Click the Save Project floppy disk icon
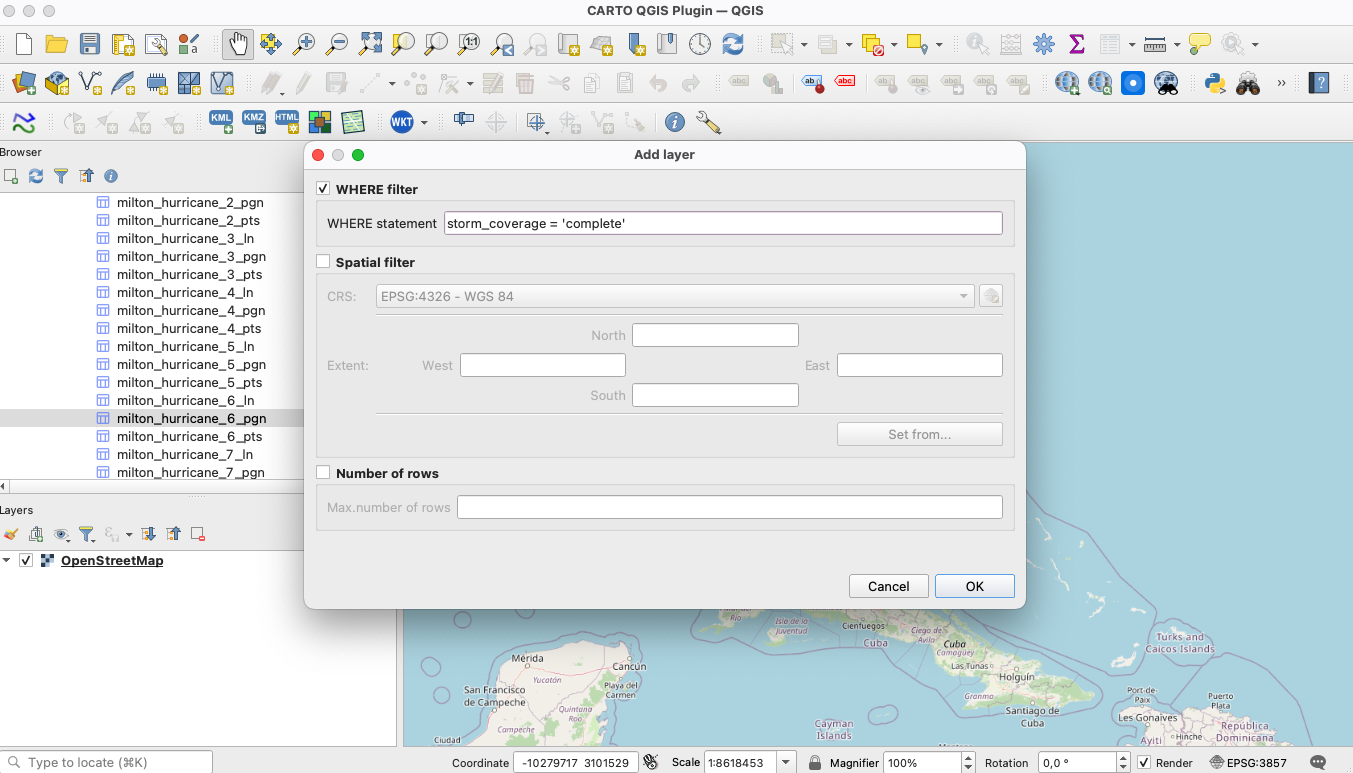Screen dimensions: 1353x773 tap(90, 44)
